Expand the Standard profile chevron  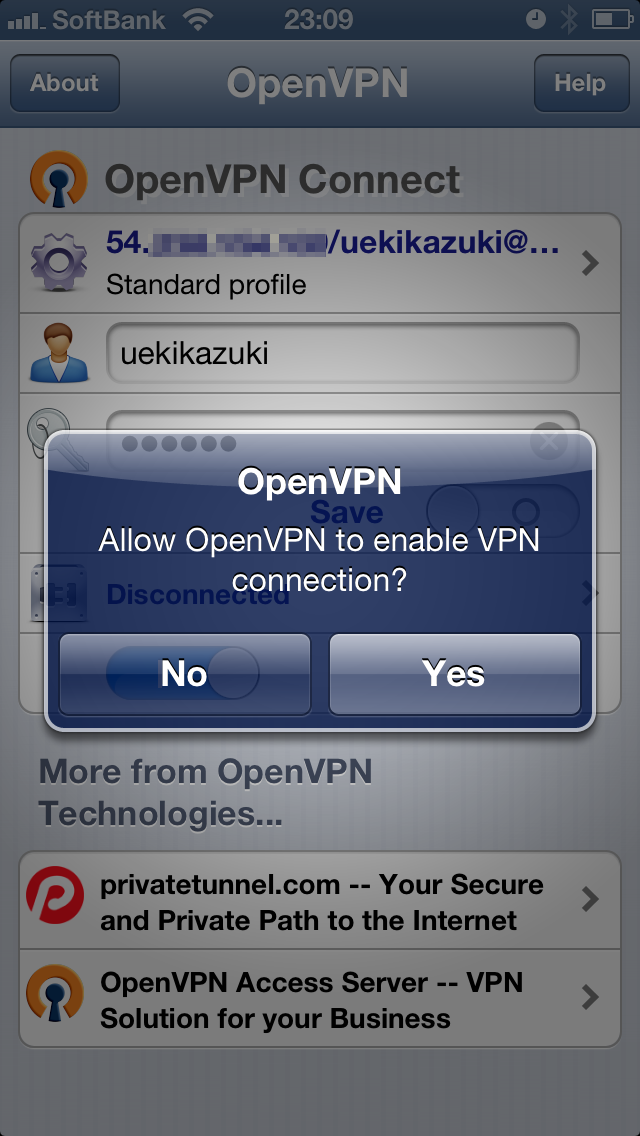click(x=590, y=264)
